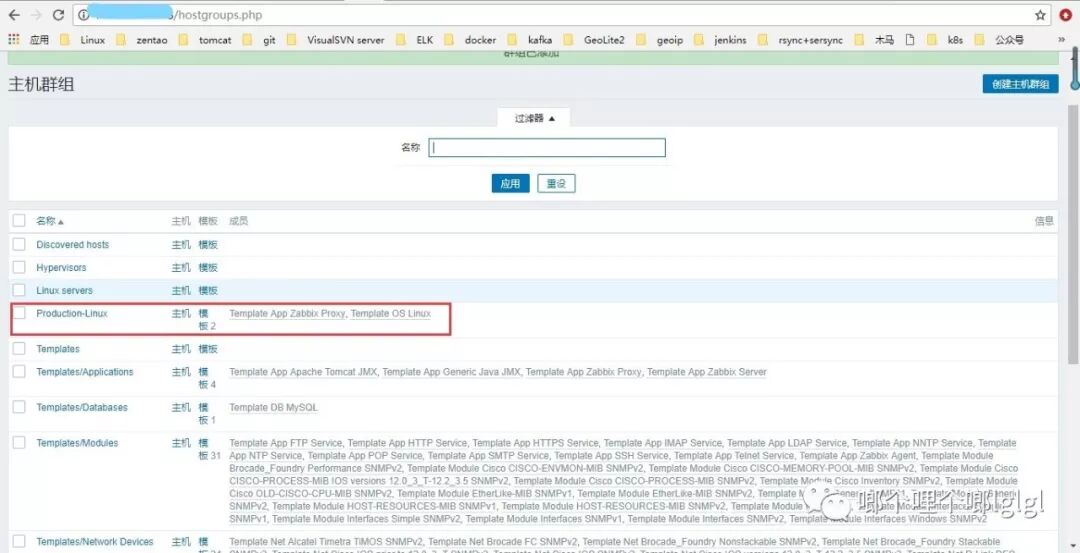1080x553 pixels.
Task: Open the Templates/Network Devices group link
Action: [x=95, y=542]
